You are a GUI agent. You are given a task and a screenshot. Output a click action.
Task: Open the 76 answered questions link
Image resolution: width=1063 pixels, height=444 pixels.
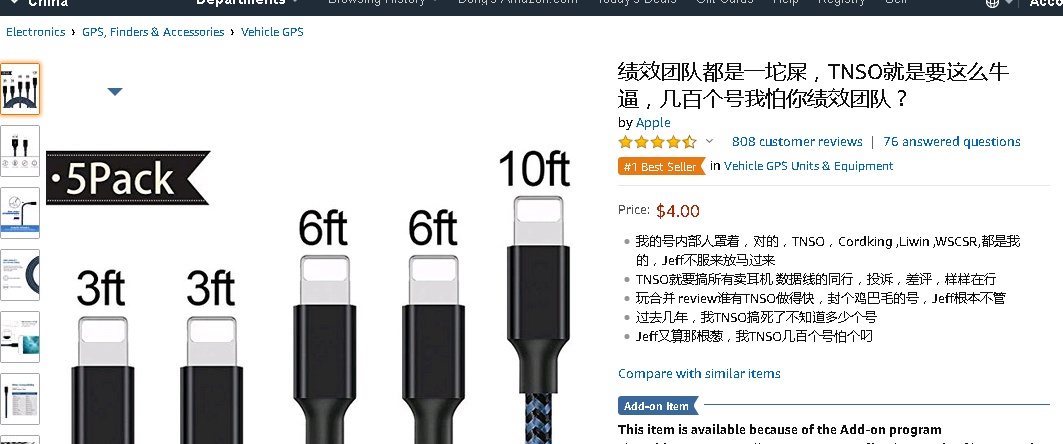[951, 142]
